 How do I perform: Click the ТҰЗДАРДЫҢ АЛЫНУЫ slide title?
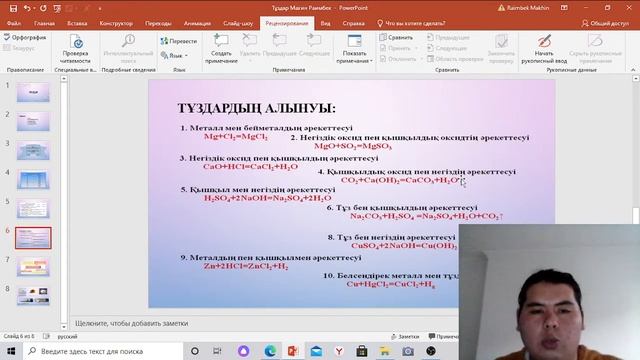tap(257, 109)
